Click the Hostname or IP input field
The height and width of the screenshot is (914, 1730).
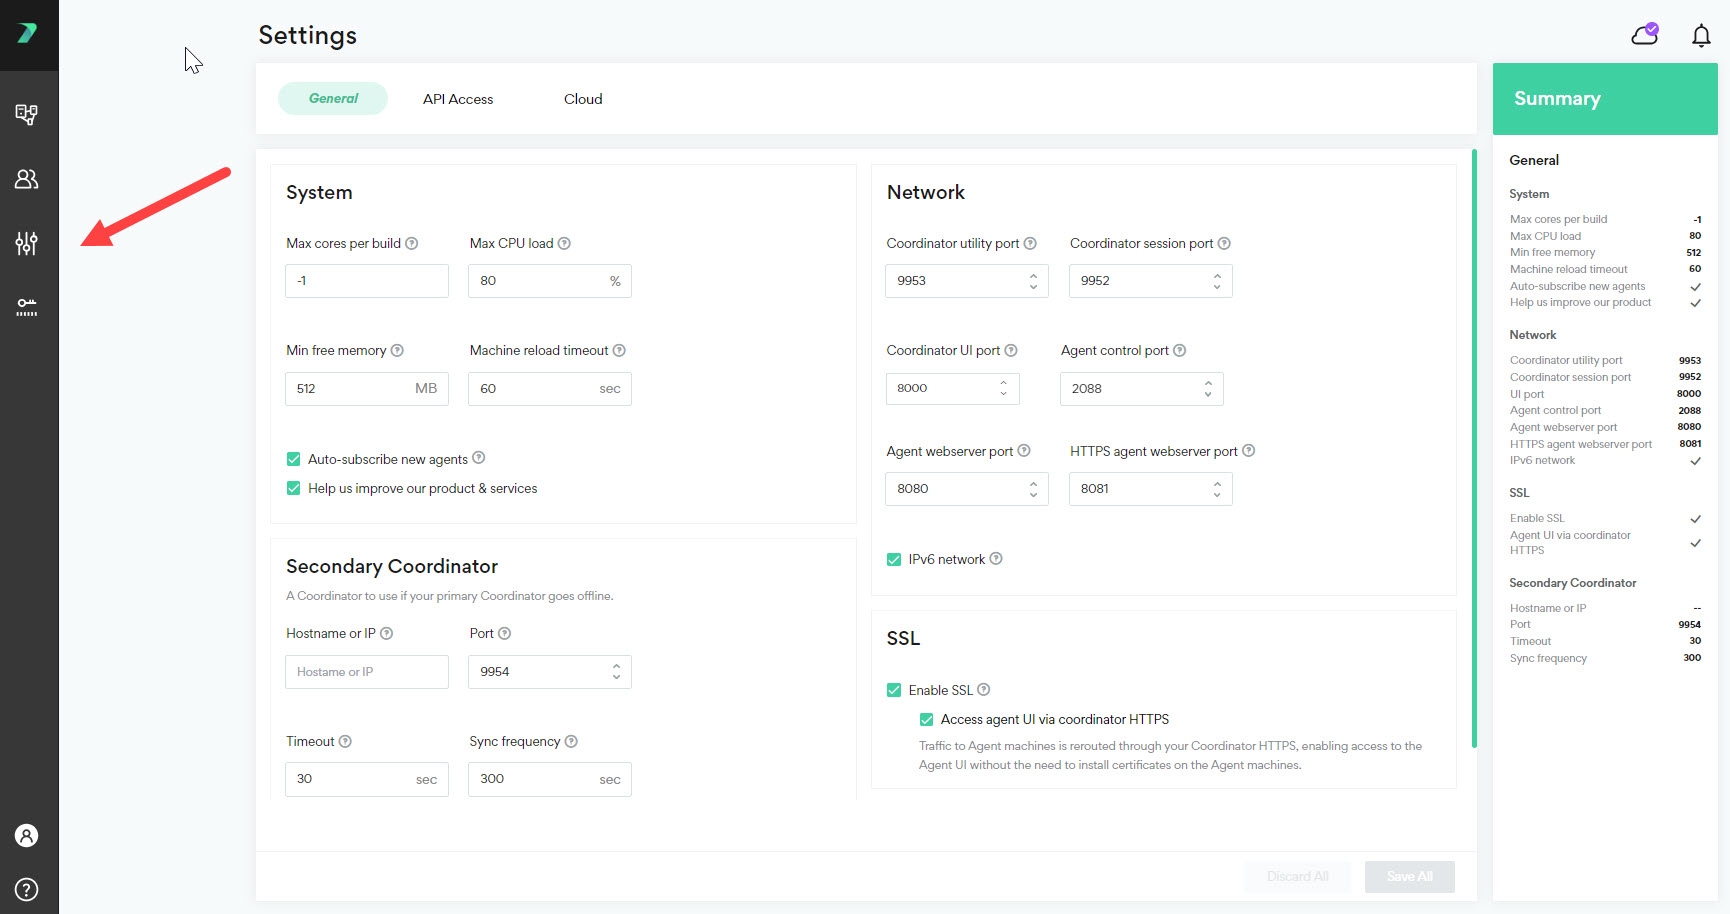tap(366, 672)
